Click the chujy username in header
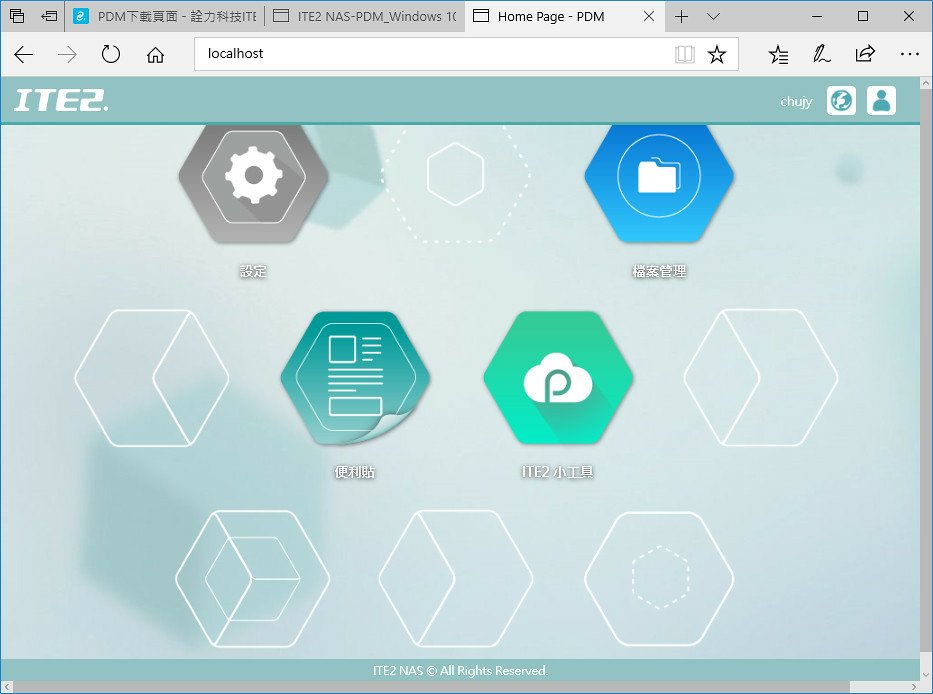 tap(796, 102)
